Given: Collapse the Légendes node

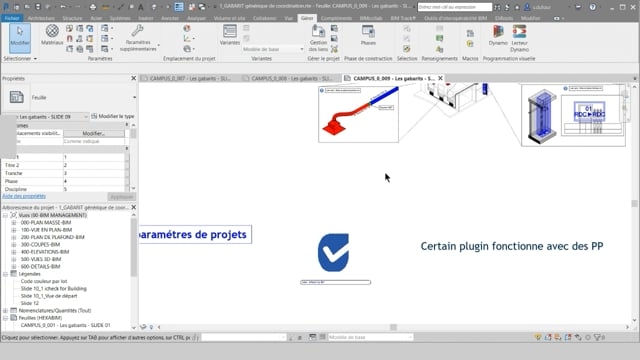Looking at the screenshot, I should pyautogui.click(x=6, y=274).
